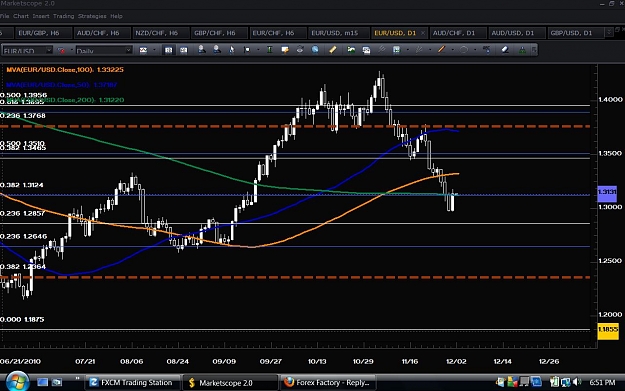This screenshot has width=625, height=391.
Task: Click the blue globe toolbar icon
Action: [x=315, y=50]
